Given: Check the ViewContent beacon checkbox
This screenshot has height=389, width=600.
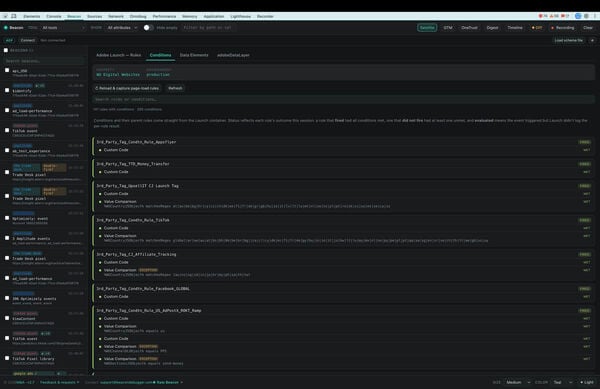Looking at the screenshot, I should click(x=7, y=318).
